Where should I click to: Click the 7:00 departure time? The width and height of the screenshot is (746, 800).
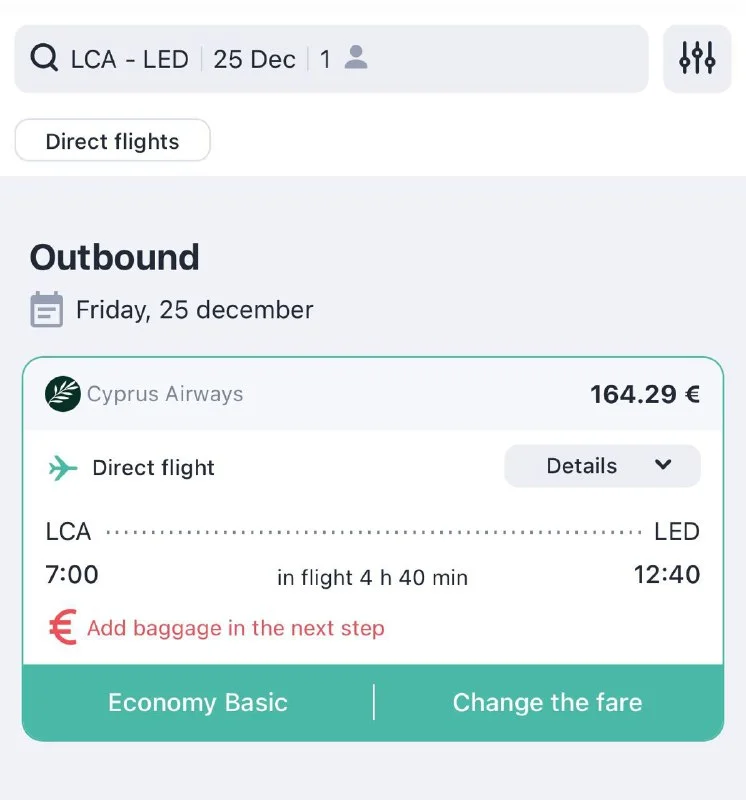click(x=72, y=575)
